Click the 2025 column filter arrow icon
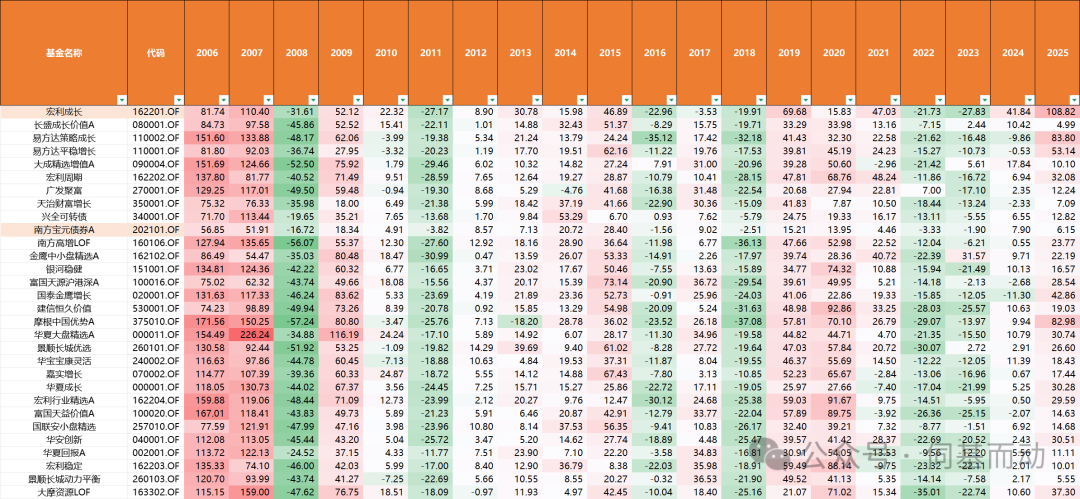This screenshot has height=499, width=1080. point(1073,98)
